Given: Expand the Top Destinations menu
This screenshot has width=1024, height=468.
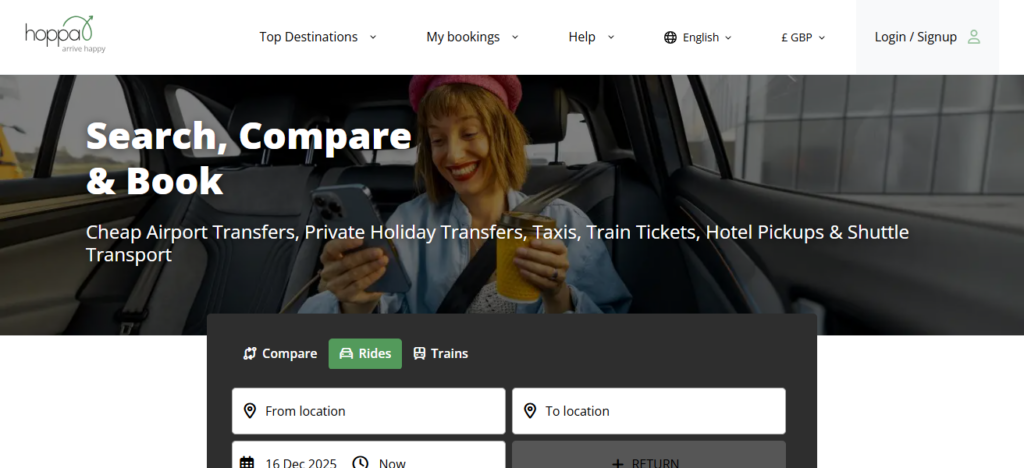Looking at the screenshot, I should (x=318, y=37).
